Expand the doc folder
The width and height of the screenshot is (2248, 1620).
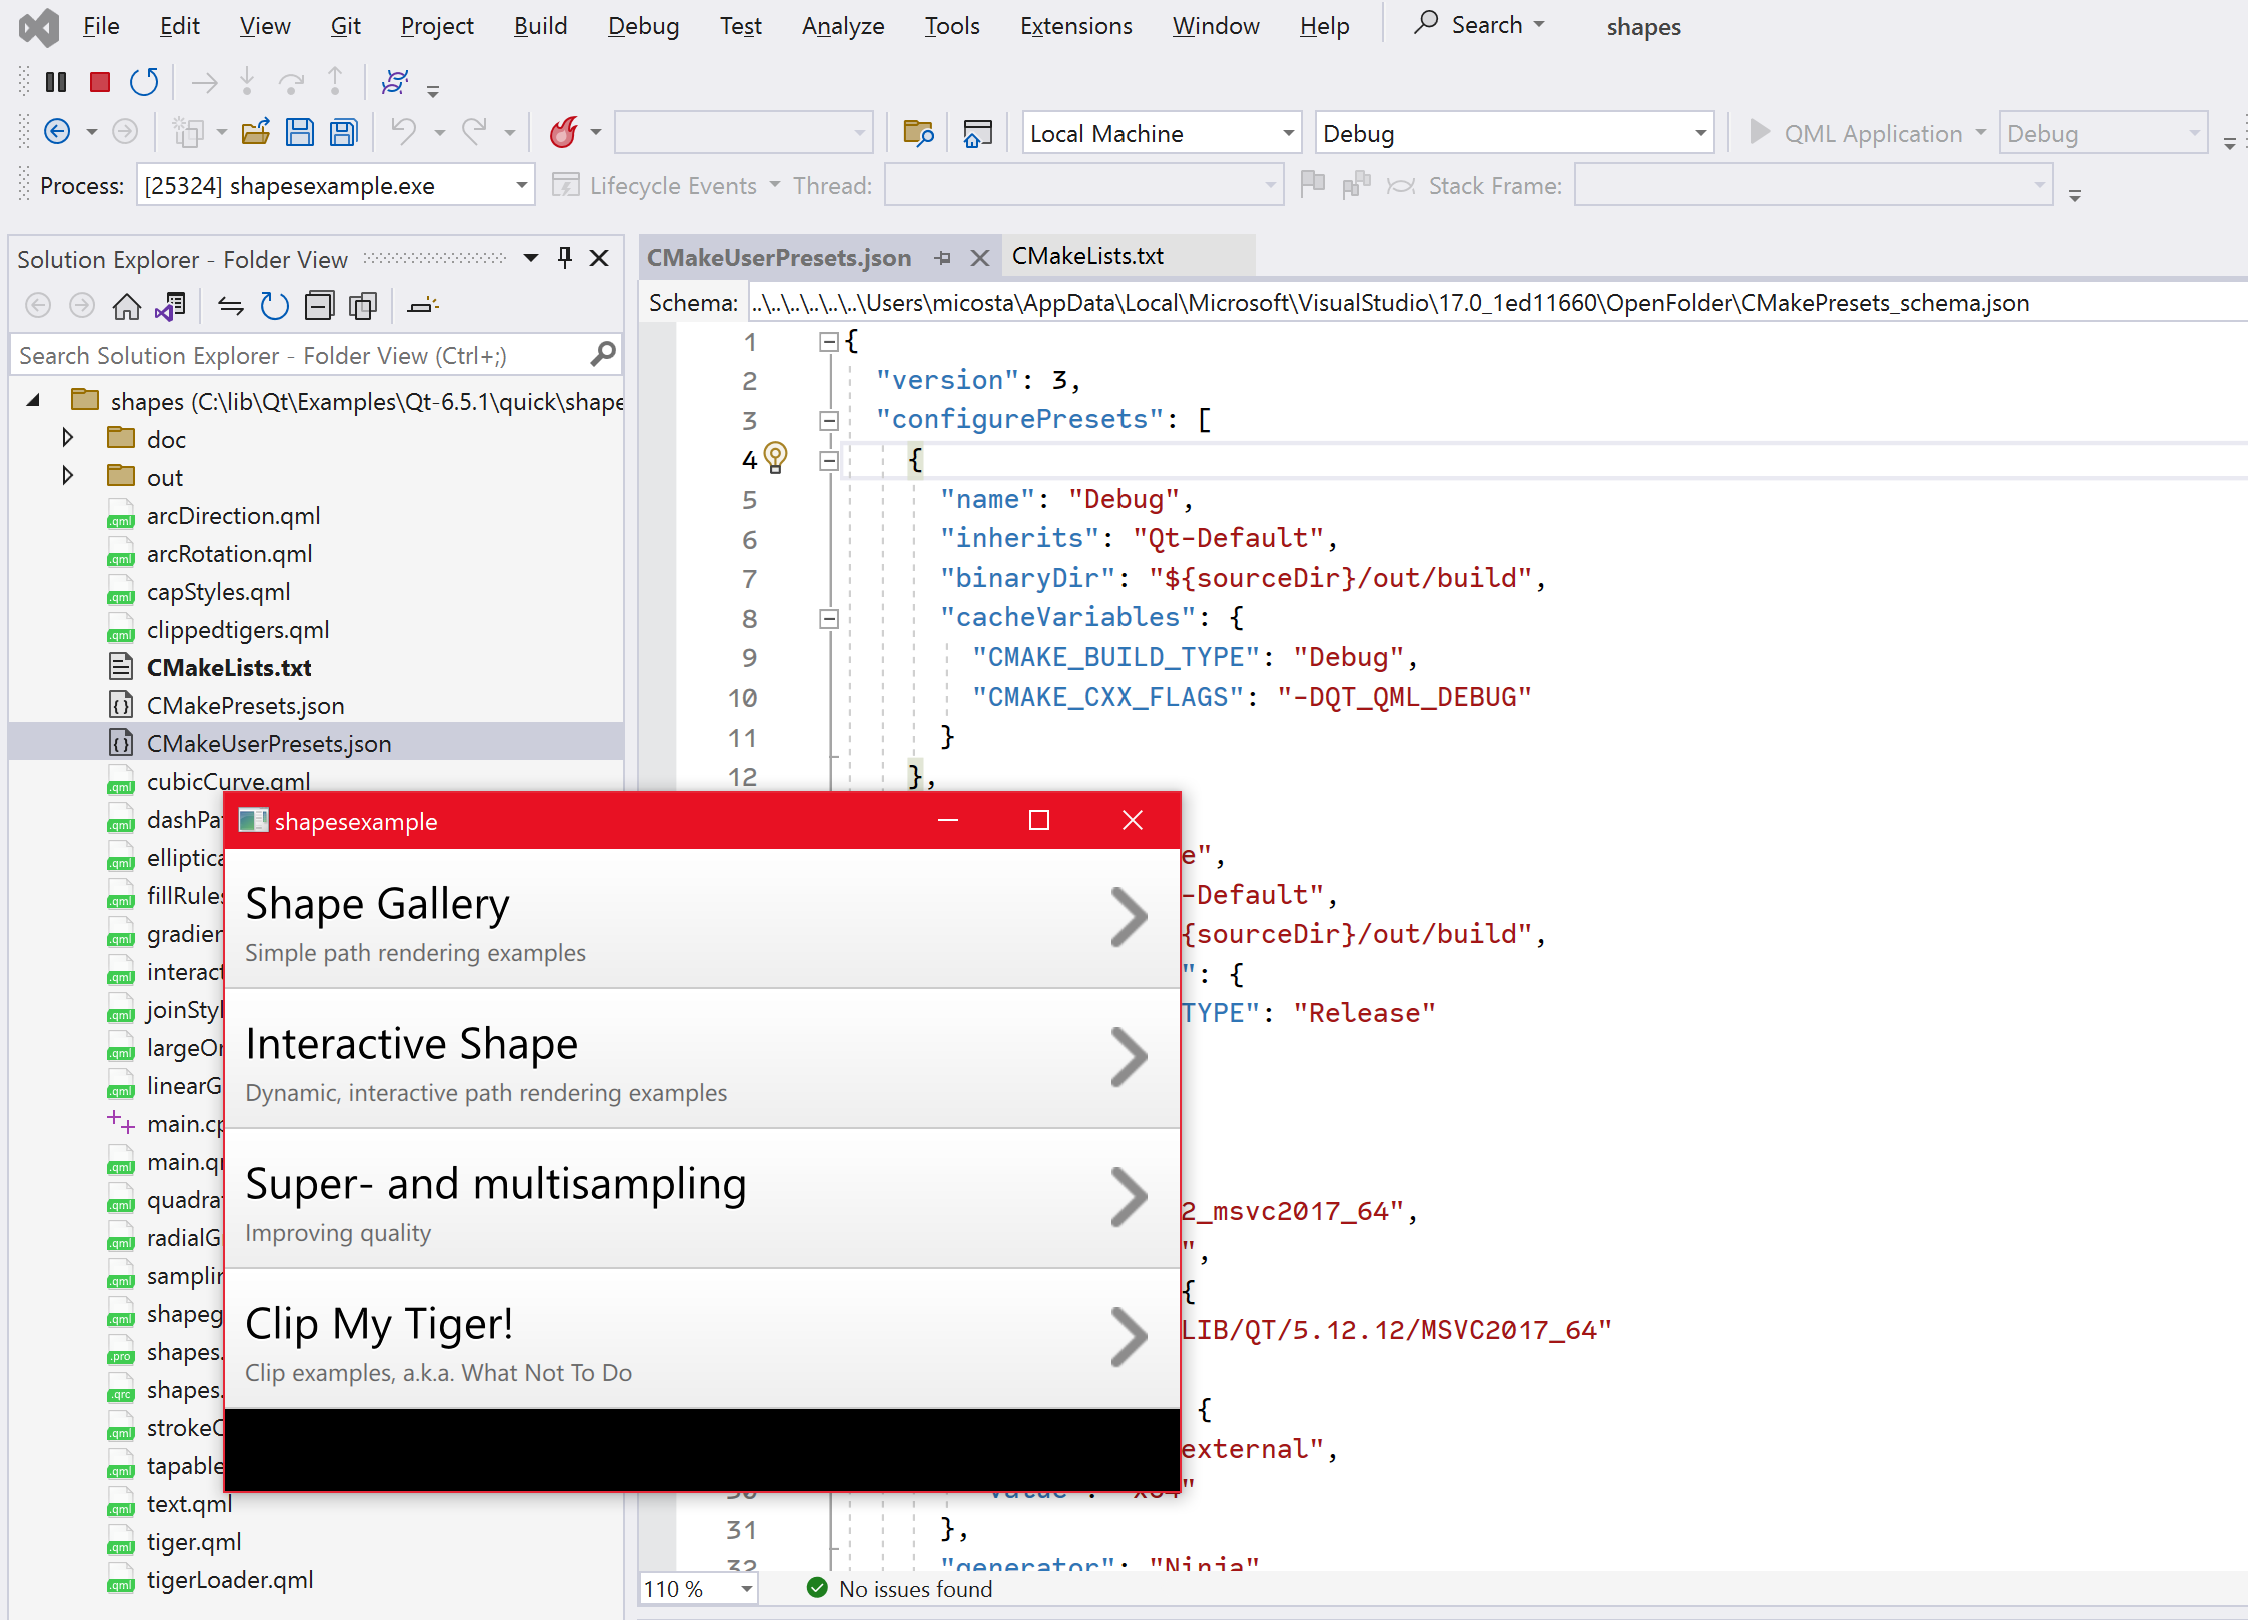(x=67, y=438)
